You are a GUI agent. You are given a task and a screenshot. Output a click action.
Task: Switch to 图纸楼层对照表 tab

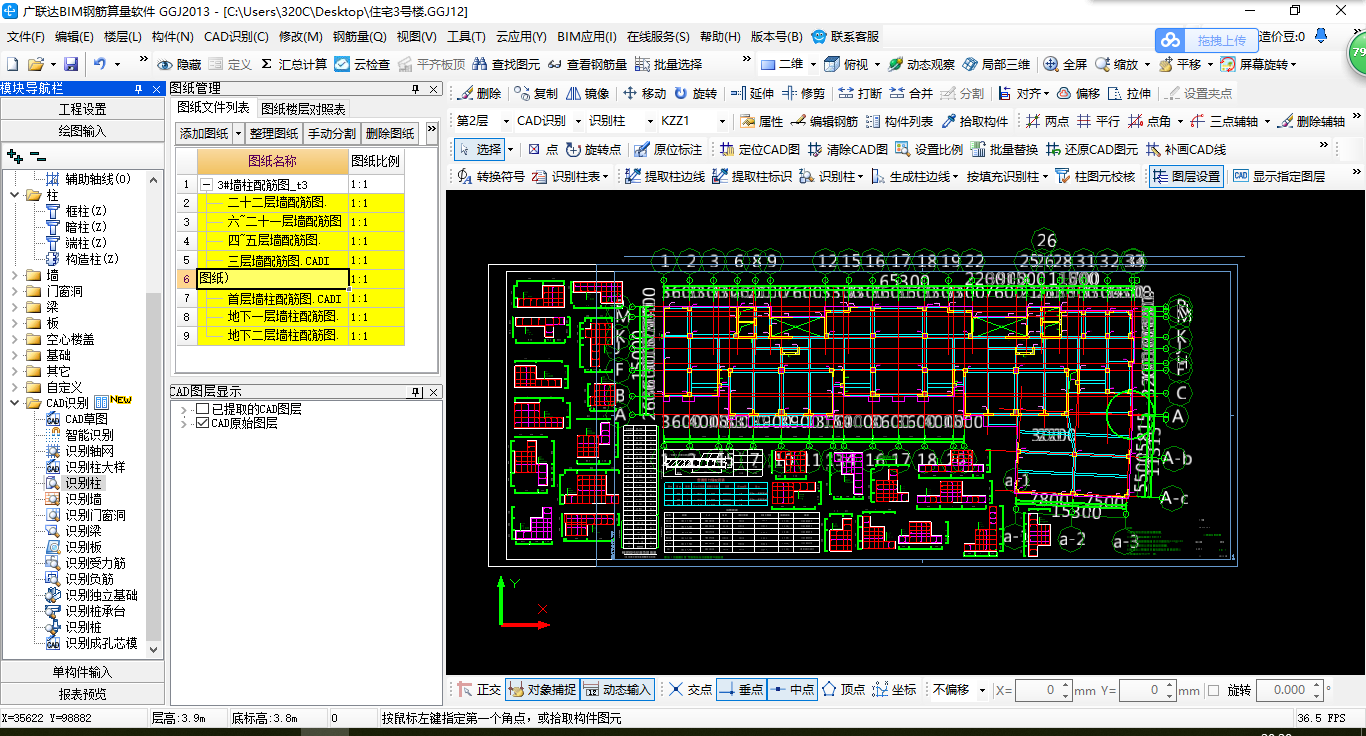(x=303, y=109)
